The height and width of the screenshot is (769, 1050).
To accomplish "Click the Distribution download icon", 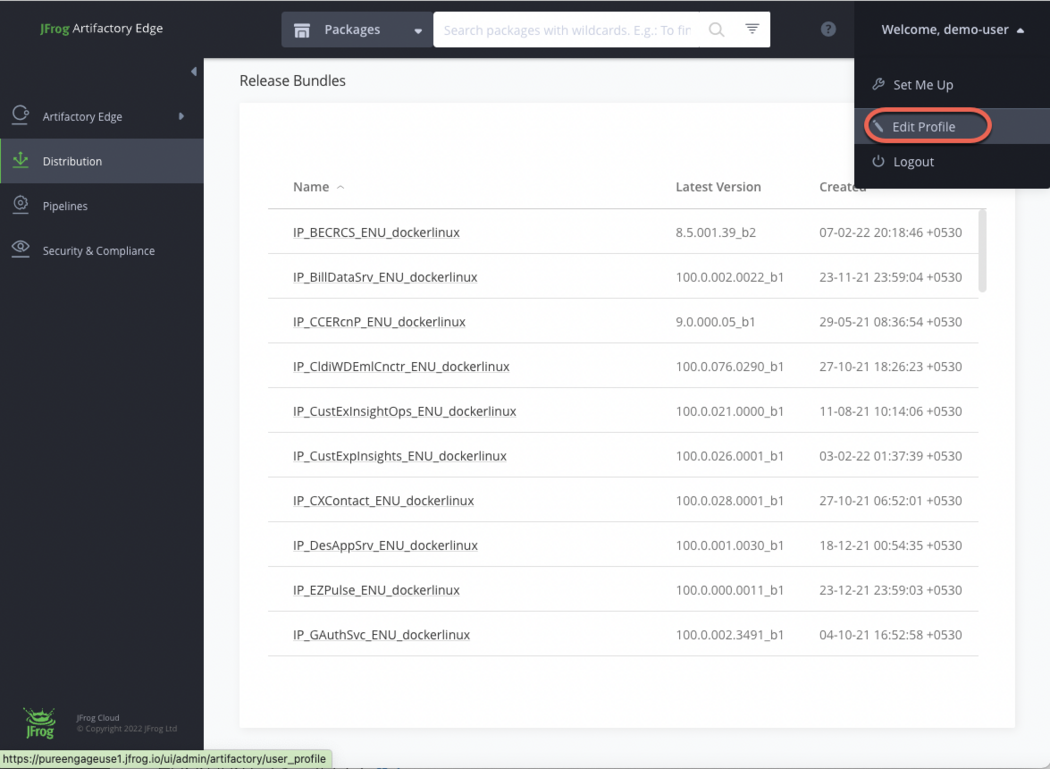I will [x=21, y=160].
